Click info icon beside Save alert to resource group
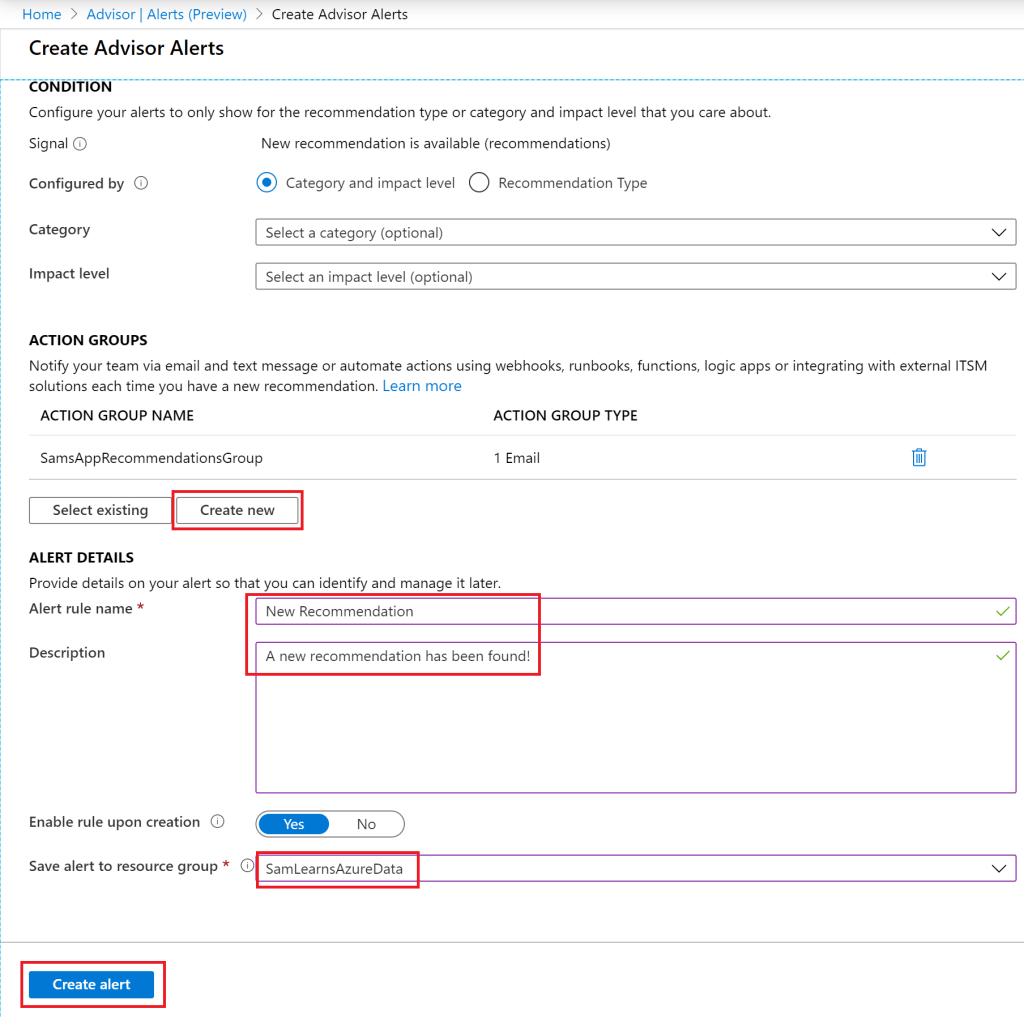The width and height of the screenshot is (1024, 1017). tap(247, 866)
